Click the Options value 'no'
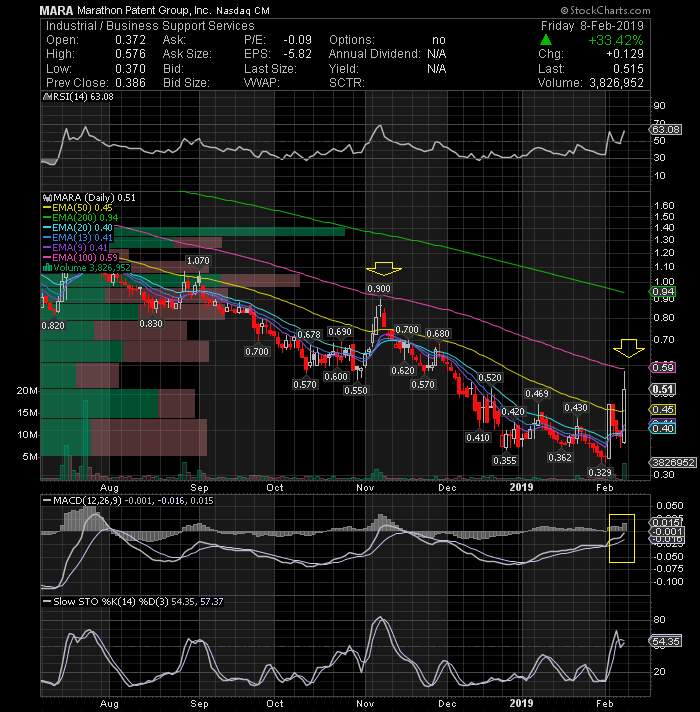The height and width of the screenshot is (712, 700). coord(439,40)
